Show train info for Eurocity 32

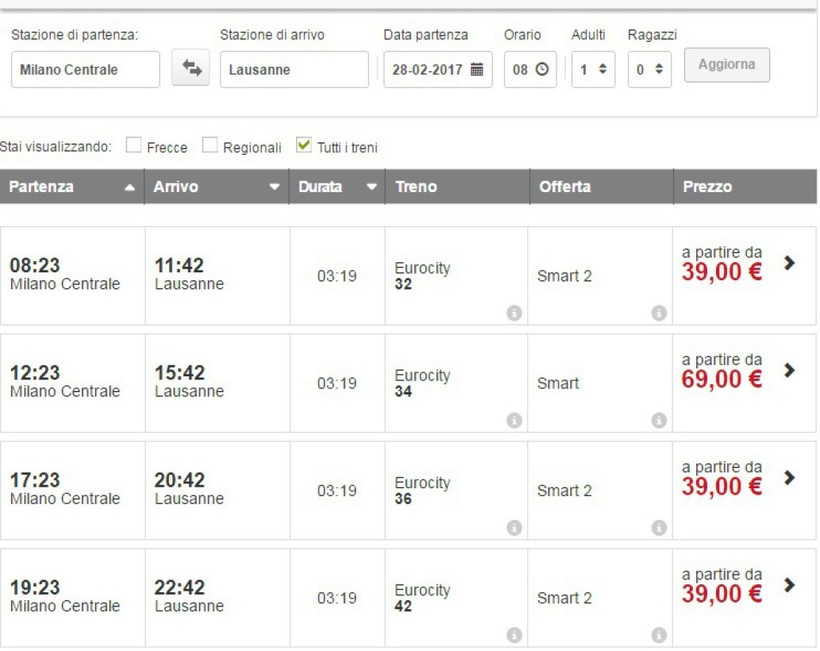click(514, 313)
